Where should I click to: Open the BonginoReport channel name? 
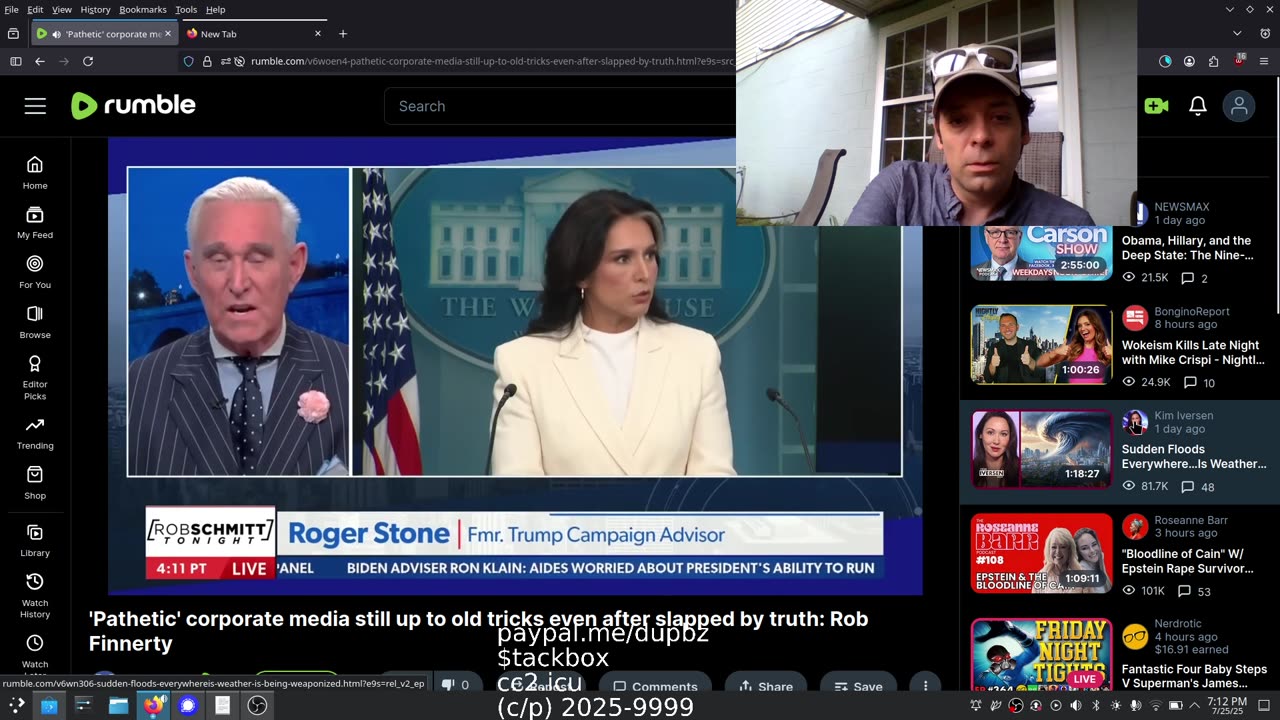click(1192, 311)
